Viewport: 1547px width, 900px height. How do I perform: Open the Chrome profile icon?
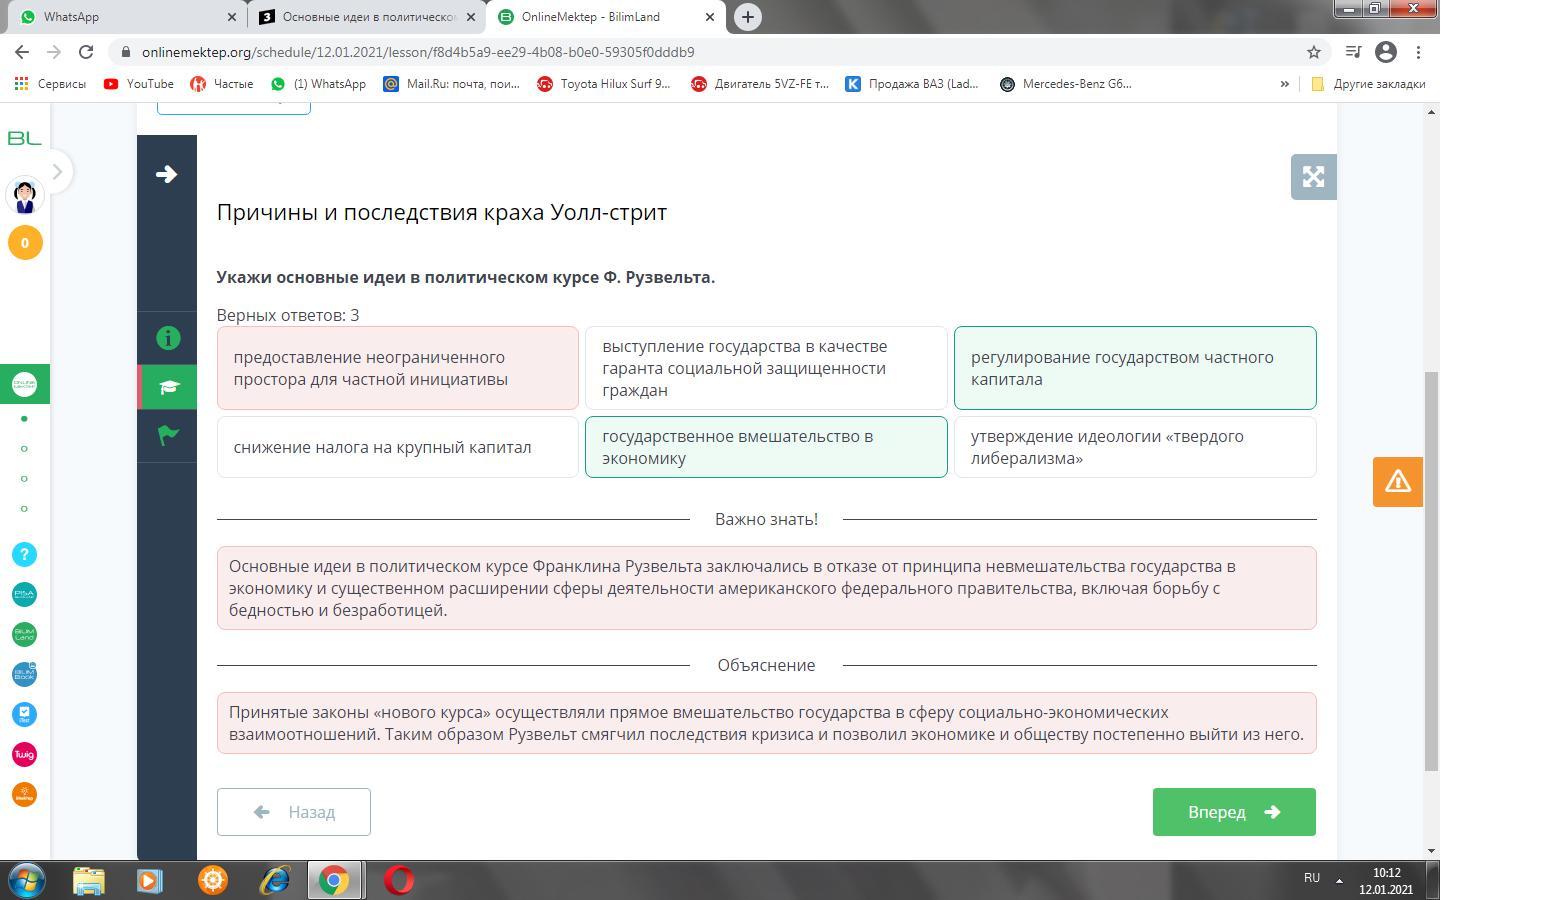(x=1386, y=52)
